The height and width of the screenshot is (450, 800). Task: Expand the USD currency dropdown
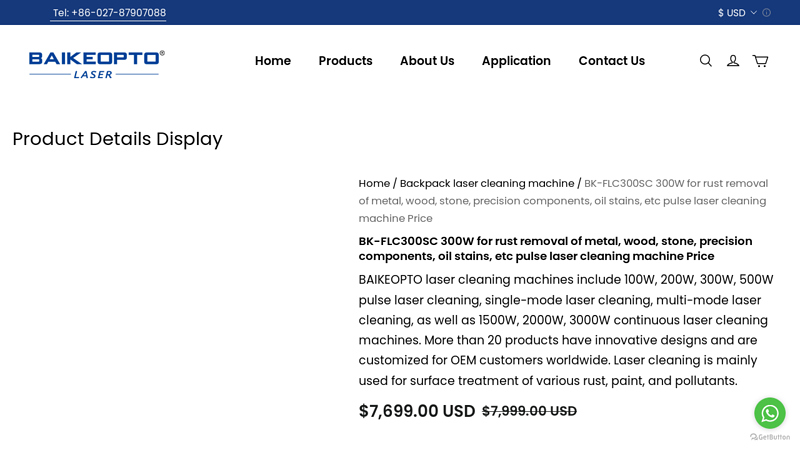pyautogui.click(x=737, y=13)
